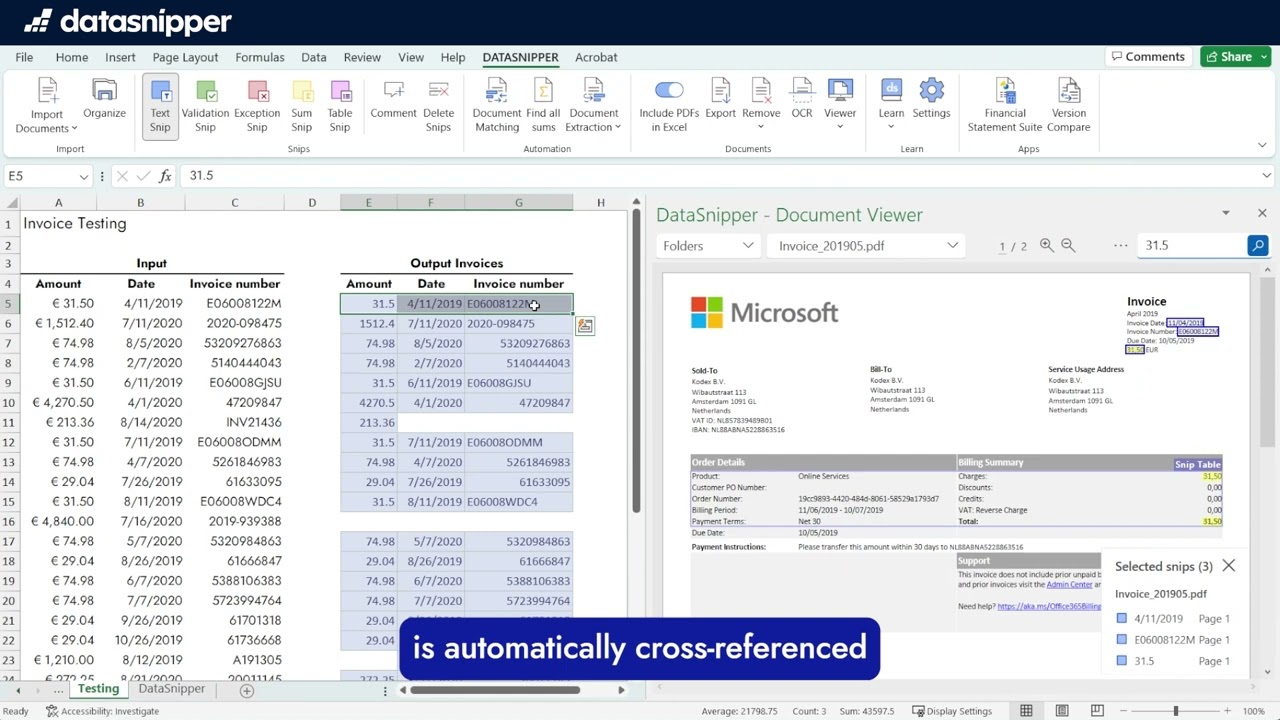Run Document Matching
This screenshot has width=1280, height=720.
[x=497, y=106]
